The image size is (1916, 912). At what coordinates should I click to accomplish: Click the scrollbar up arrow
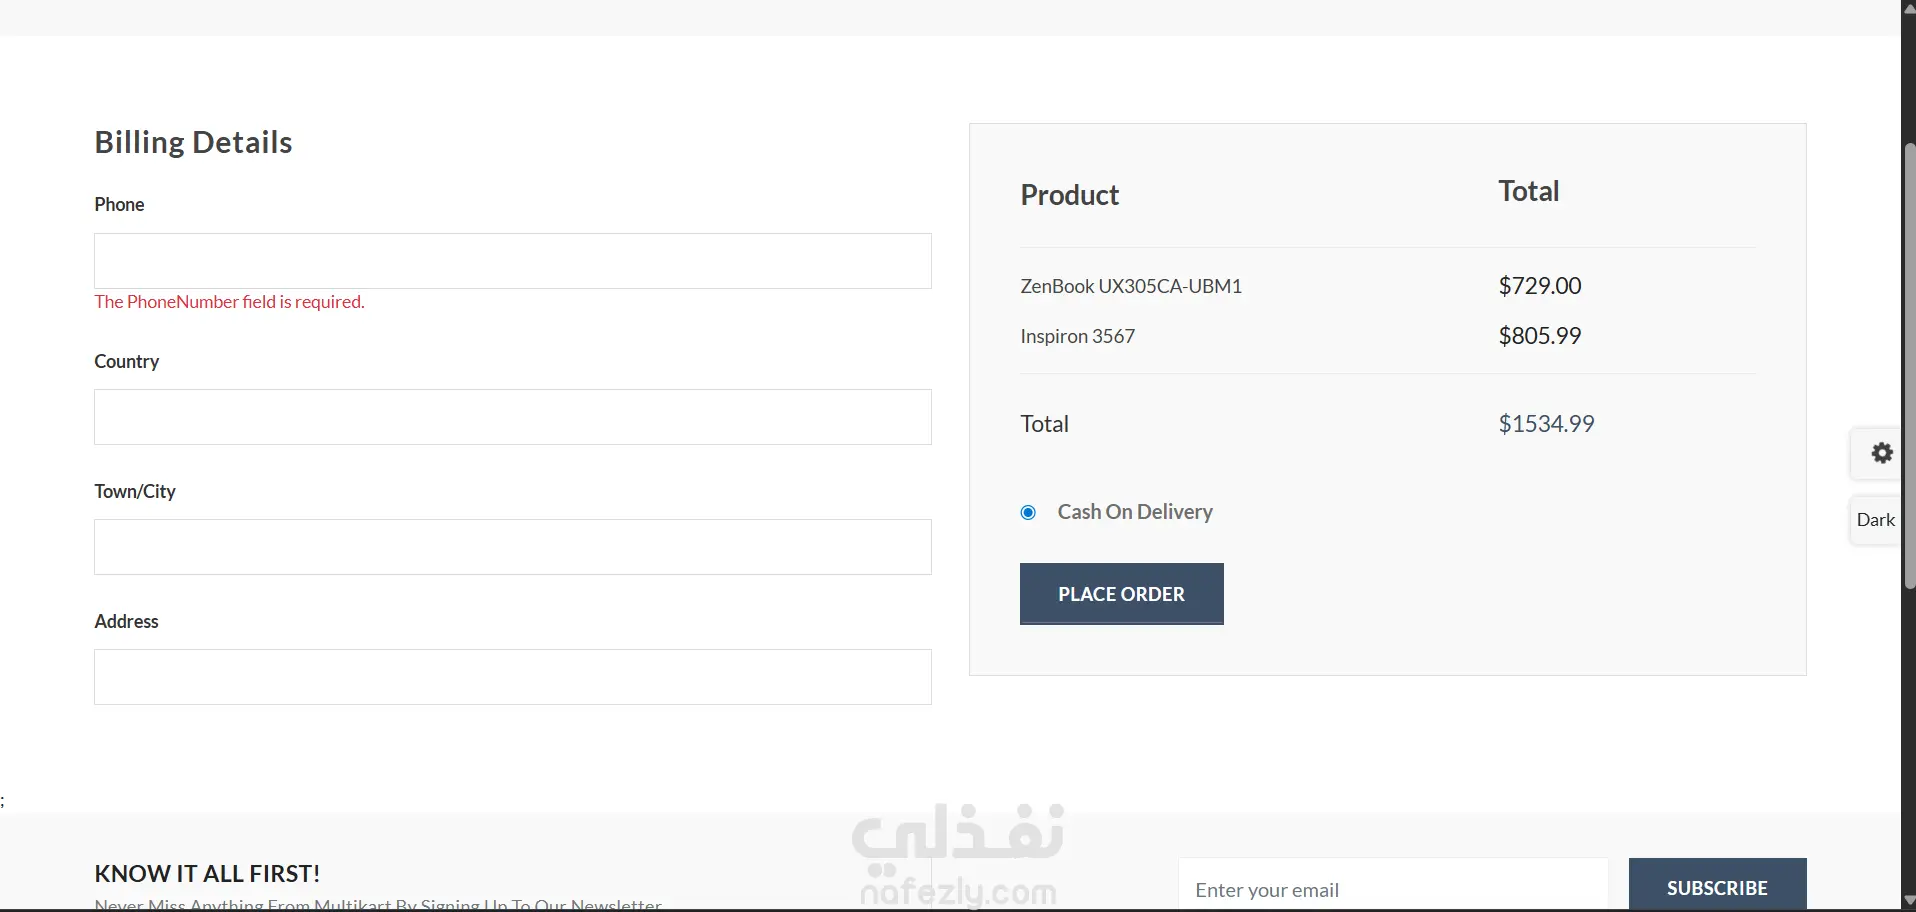[x=1908, y=8]
